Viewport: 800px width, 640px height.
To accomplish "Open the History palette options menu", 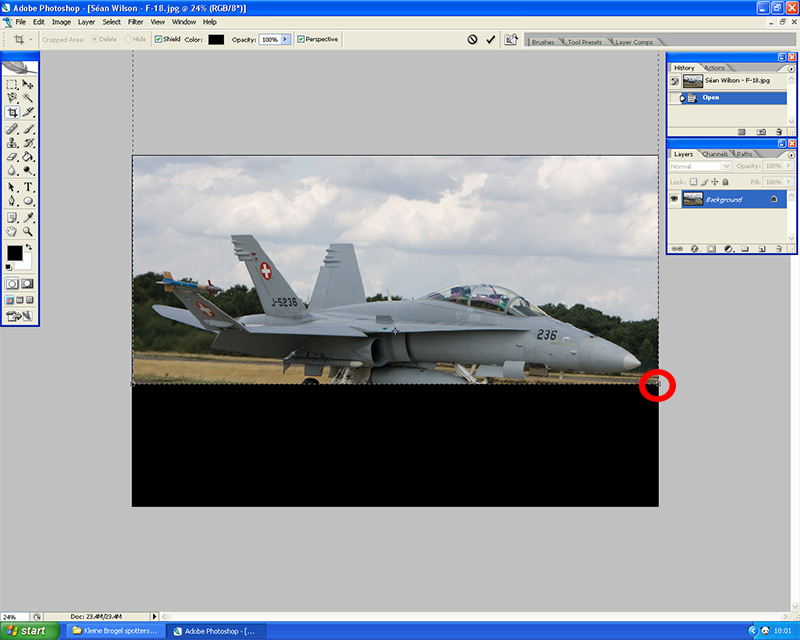I will pyautogui.click(x=791, y=69).
